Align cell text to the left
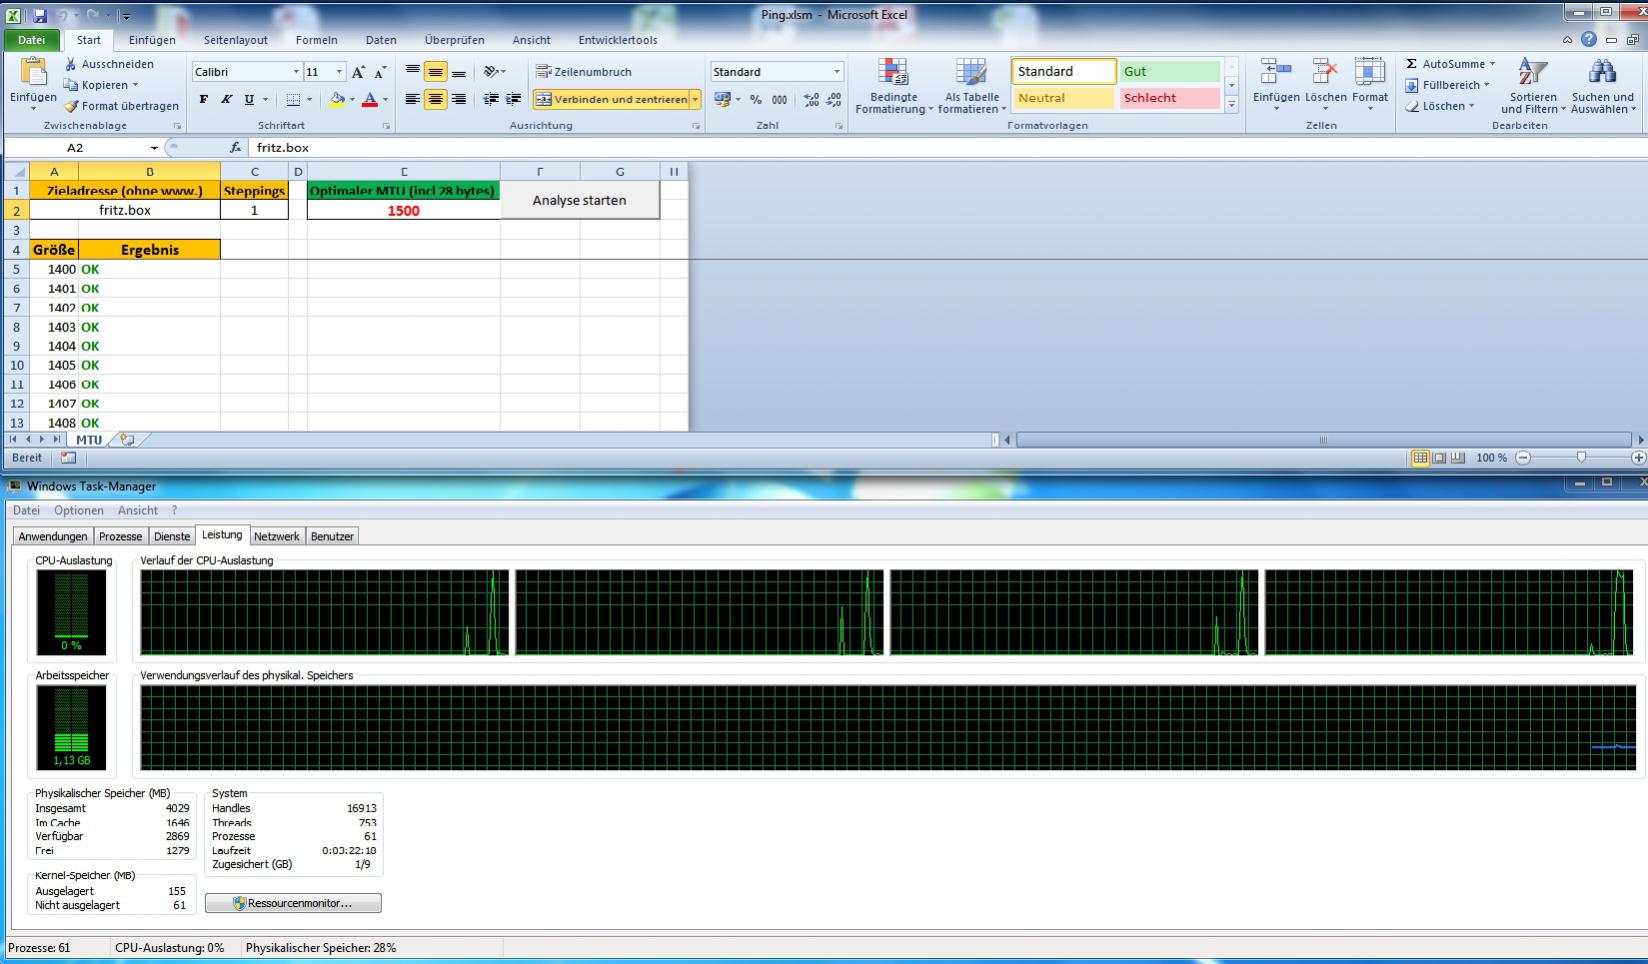This screenshot has width=1648, height=964. click(x=412, y=99)
